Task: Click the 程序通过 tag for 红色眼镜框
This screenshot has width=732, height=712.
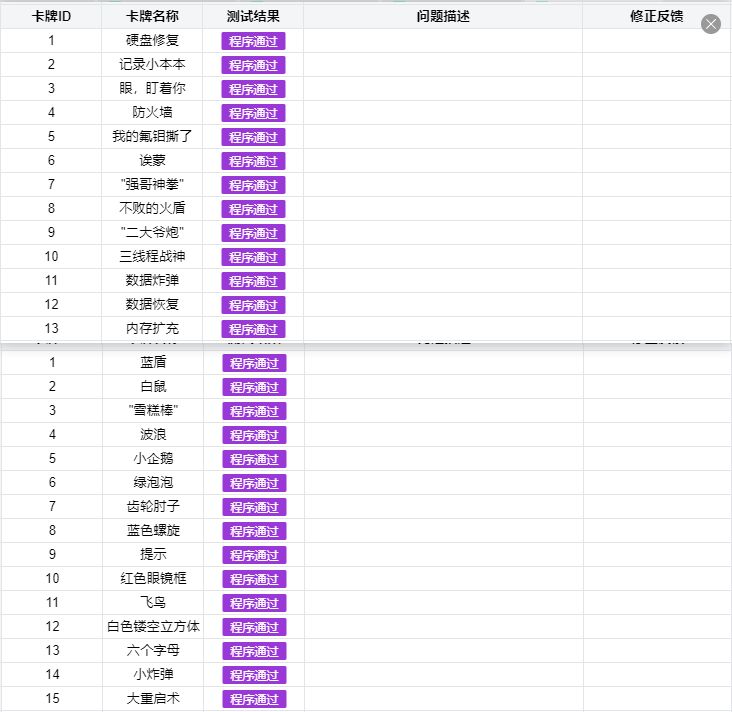Action: 254,579
